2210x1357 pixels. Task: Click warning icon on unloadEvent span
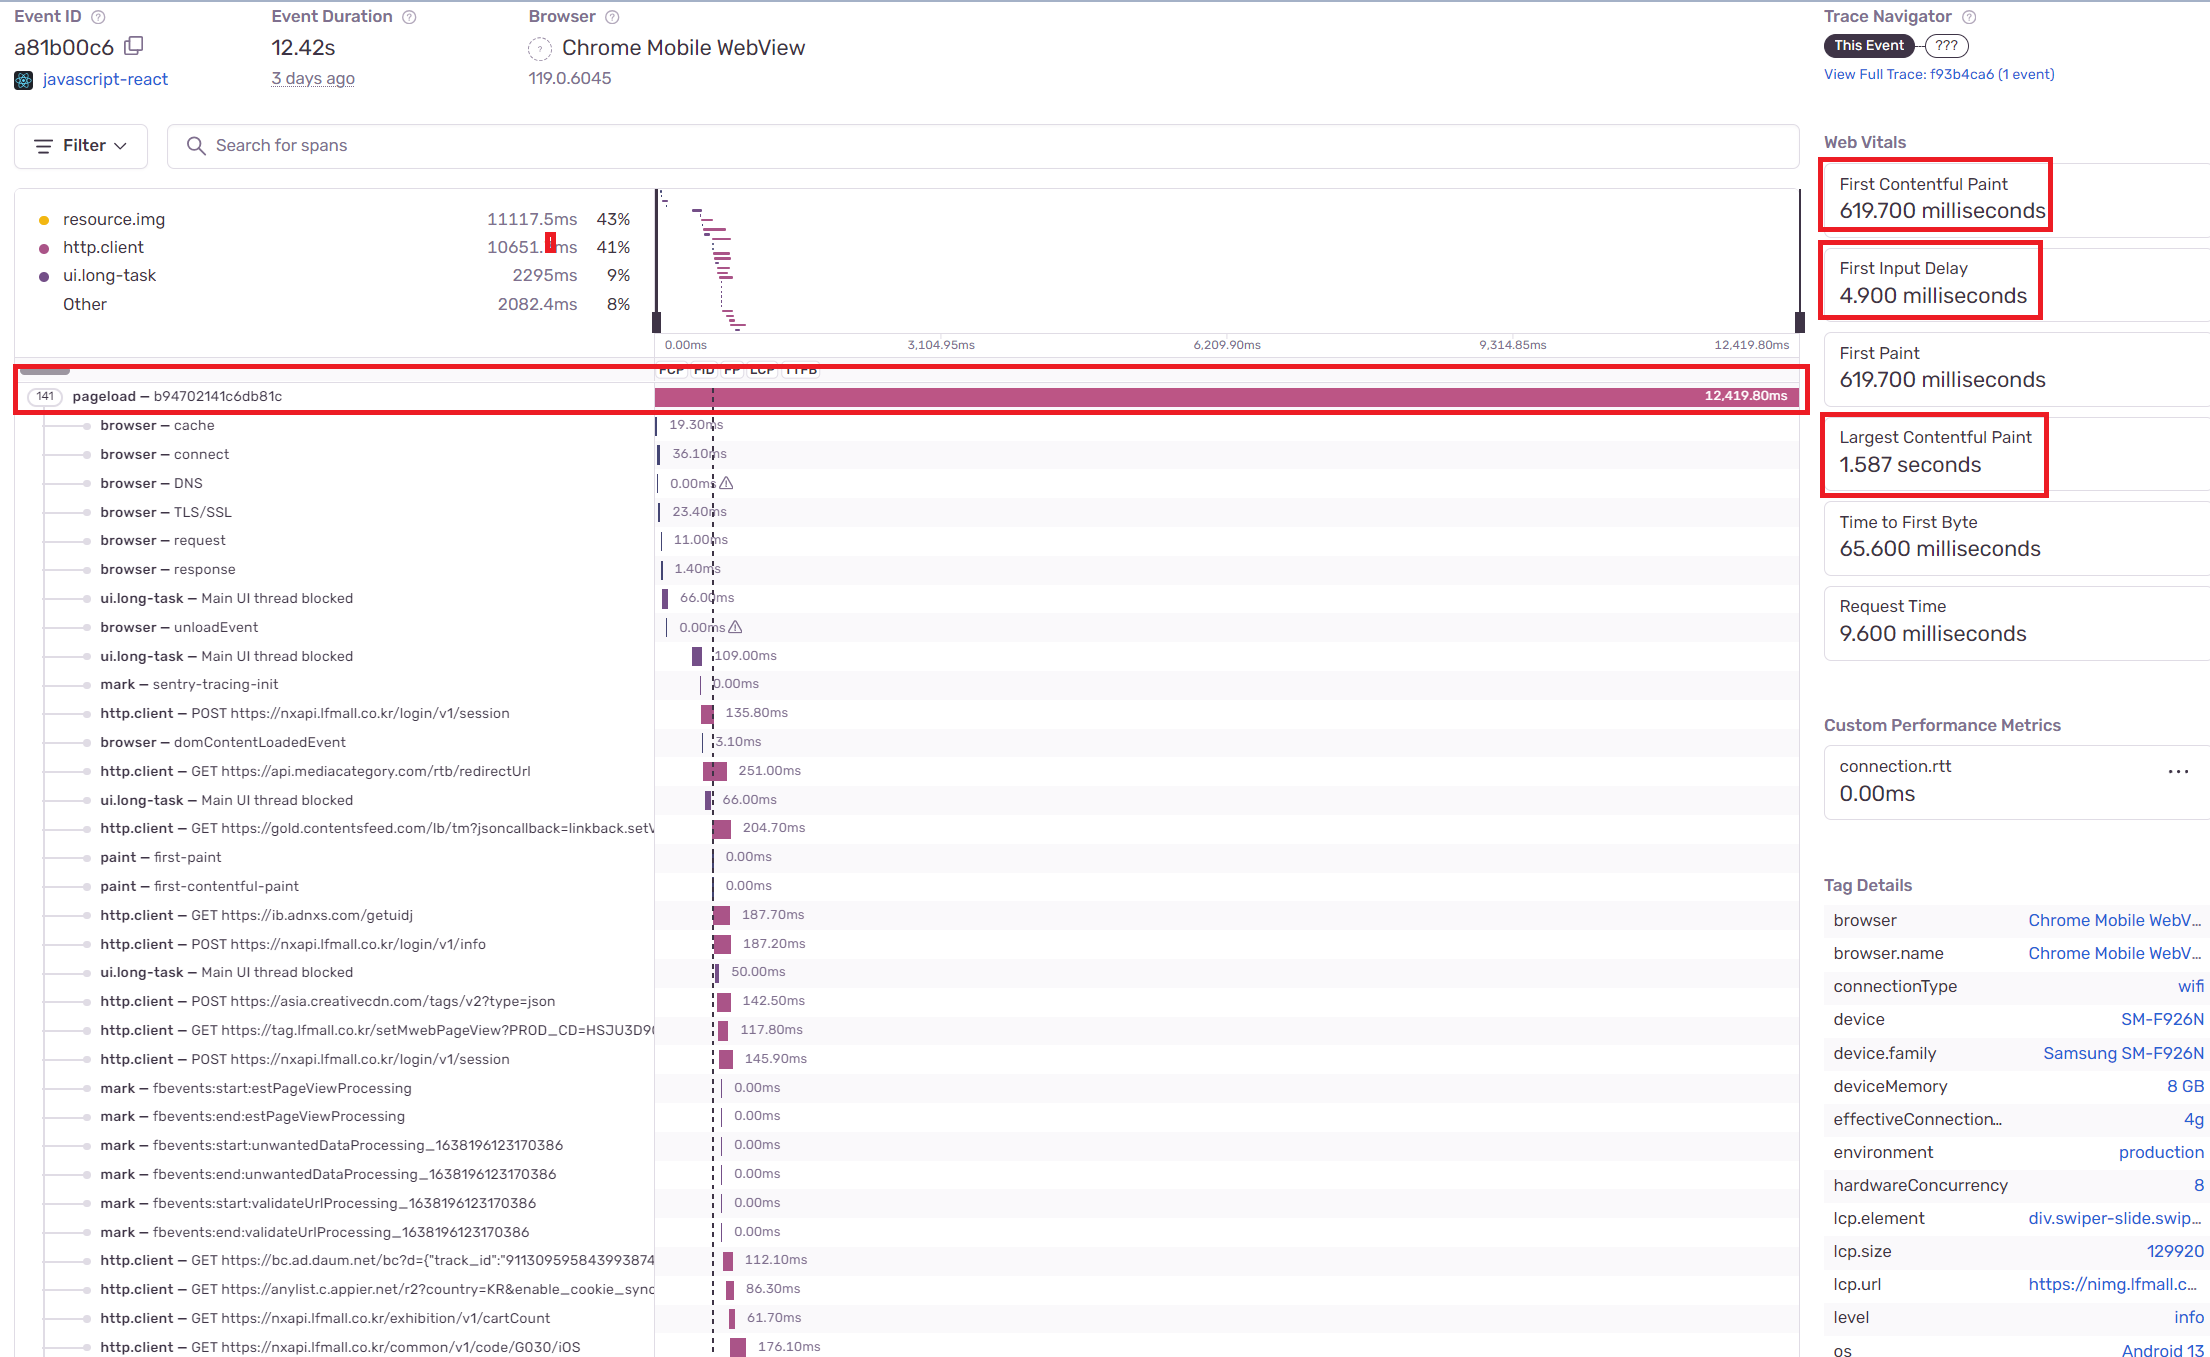pos(735,627)
